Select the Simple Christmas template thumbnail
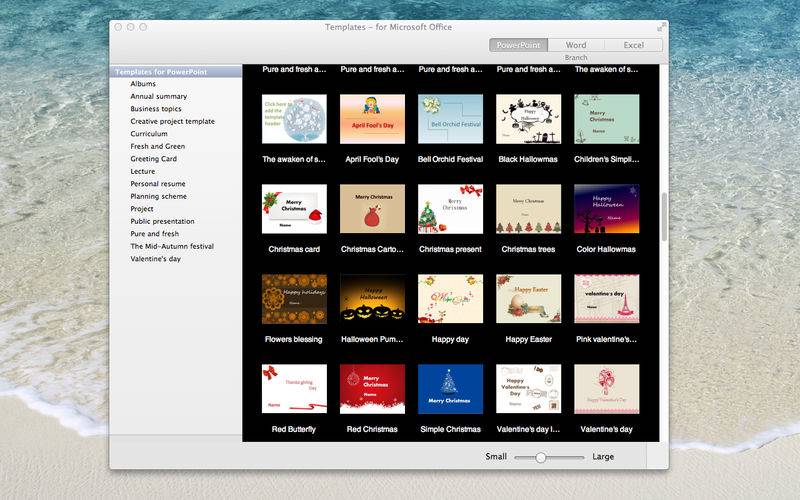800x500 pixels. (x=451, y=389)
